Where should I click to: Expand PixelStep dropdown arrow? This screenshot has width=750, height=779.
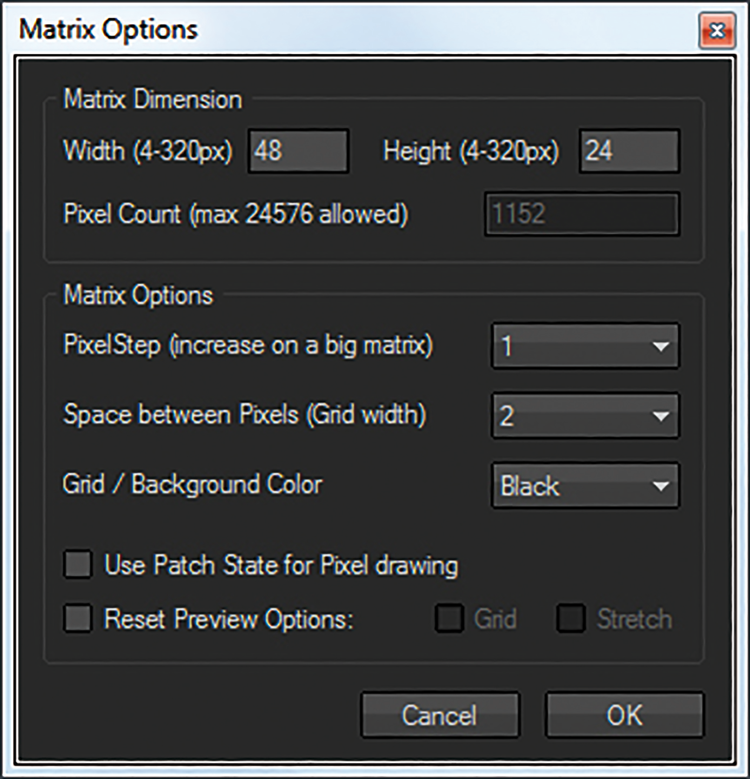tap(661, 346)
